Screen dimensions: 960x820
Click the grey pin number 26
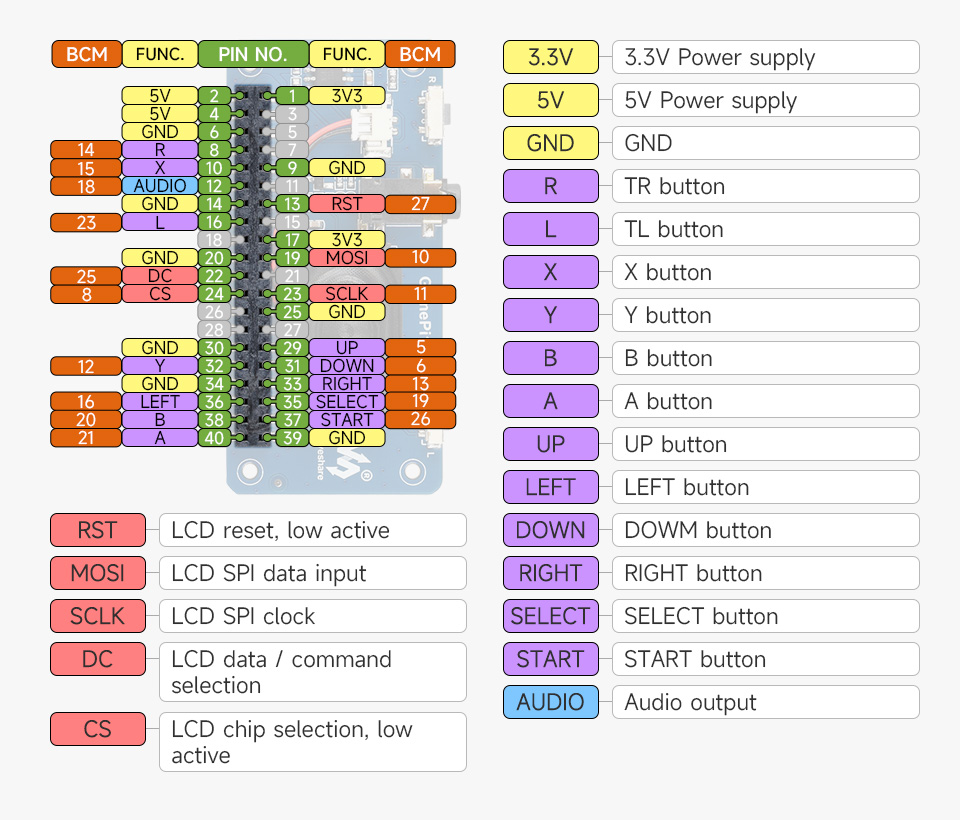[x=213, y=312]
